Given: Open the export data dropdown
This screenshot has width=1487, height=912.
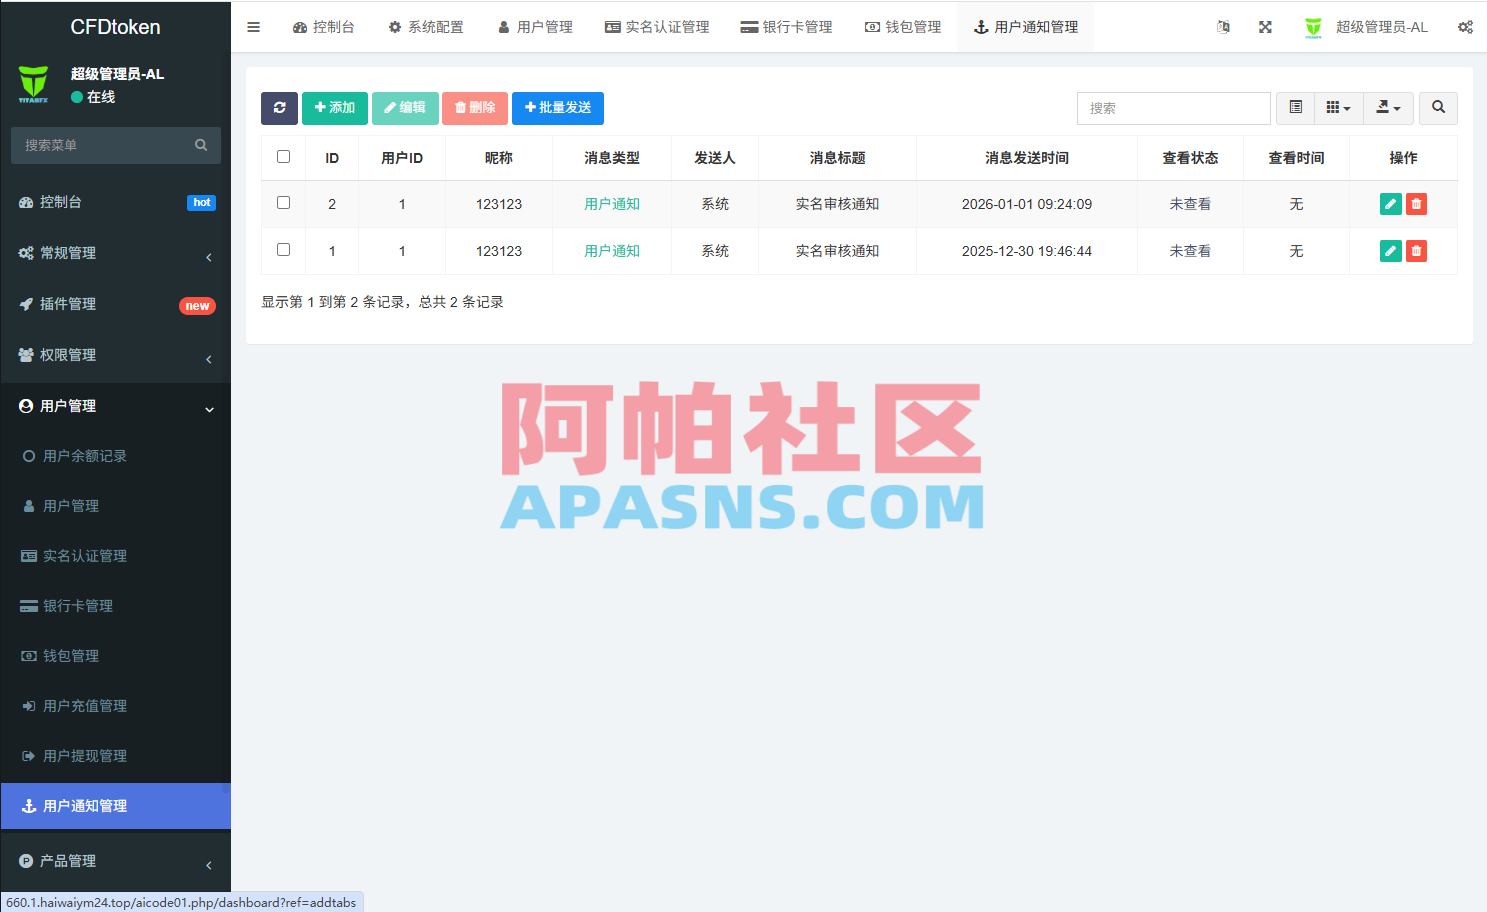Looking at the screenshot, I should tap(1389, 108).
